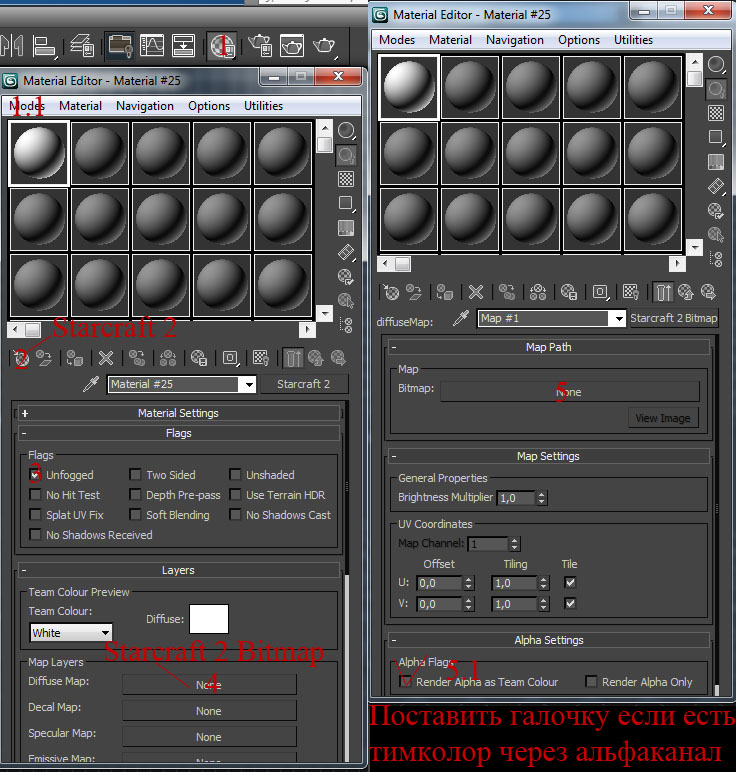
Task: Enable Depth Pre-pass checkbox
Action: point(135,494)
